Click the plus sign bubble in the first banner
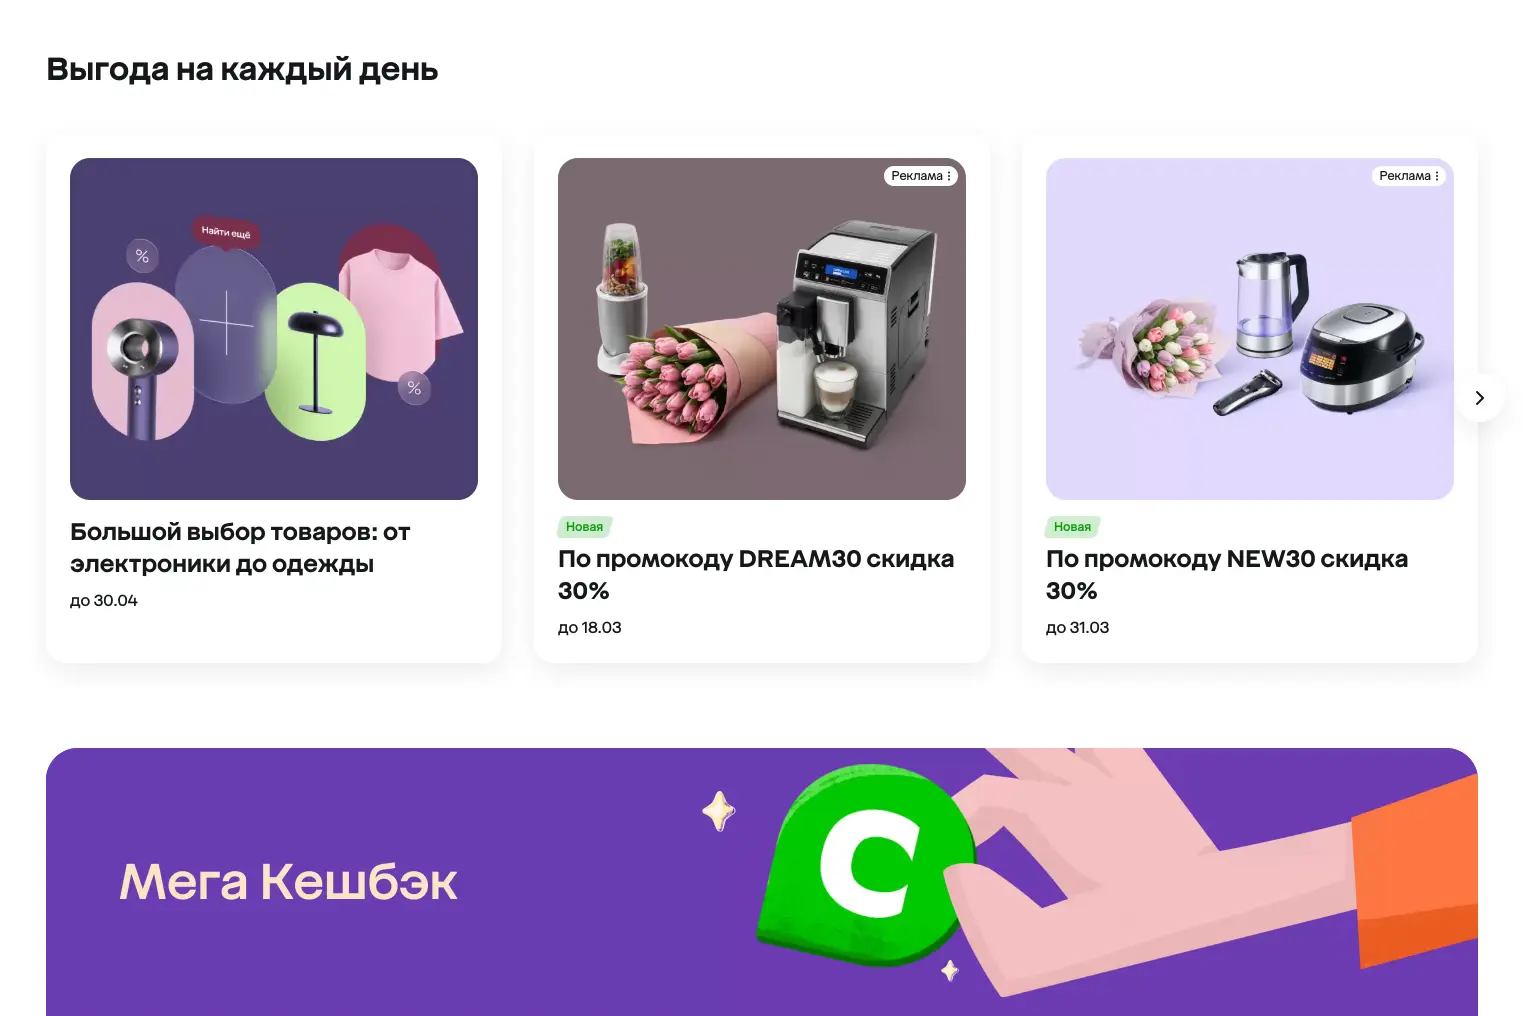Viewport: 1530px width, 1016px height. pyautogui.click(x=226, y=323)
